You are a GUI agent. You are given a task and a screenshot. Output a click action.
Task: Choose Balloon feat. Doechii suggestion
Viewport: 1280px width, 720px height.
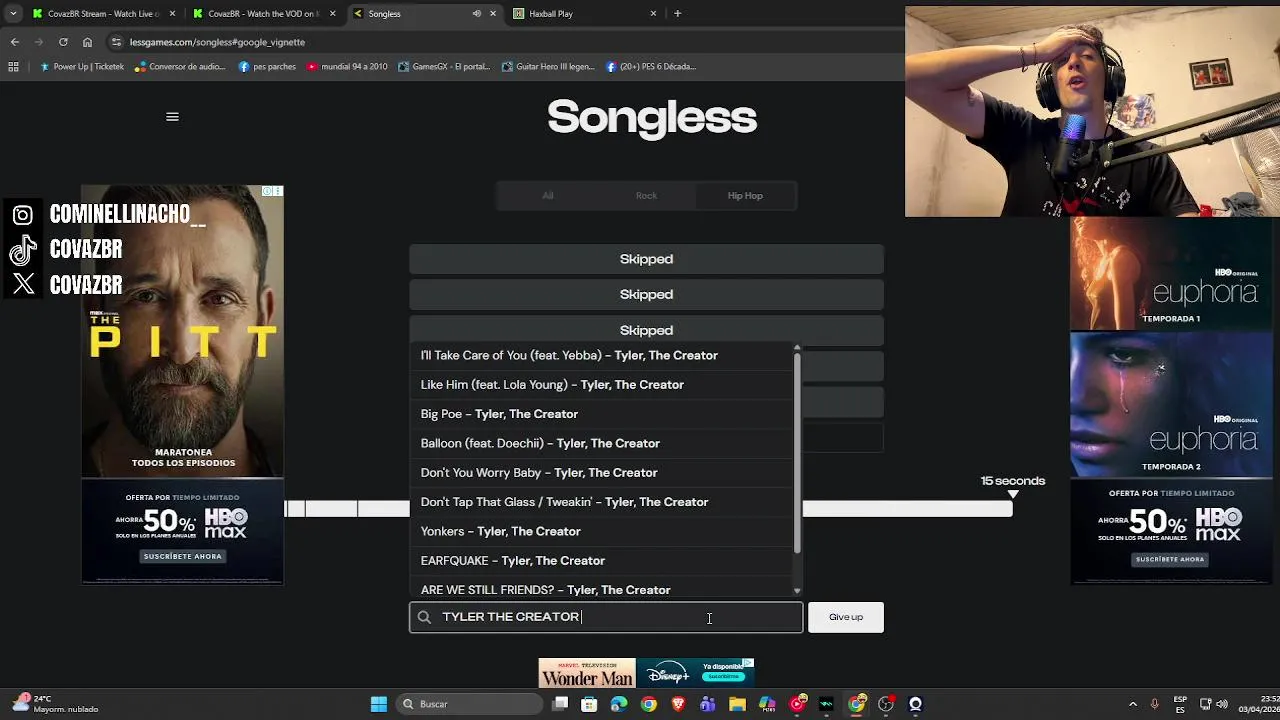601,443
